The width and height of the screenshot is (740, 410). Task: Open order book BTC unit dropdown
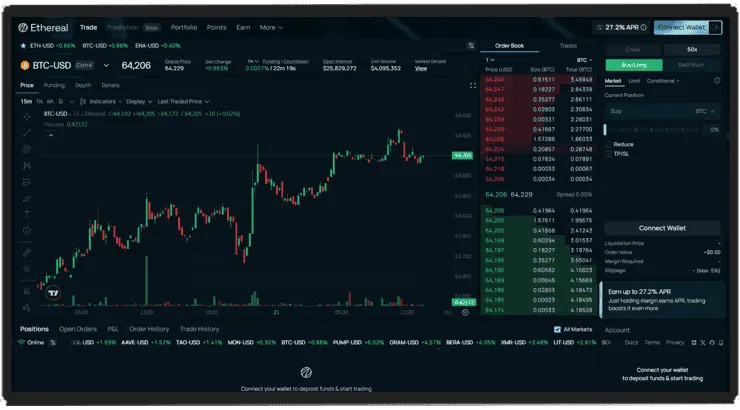(584, 60)
